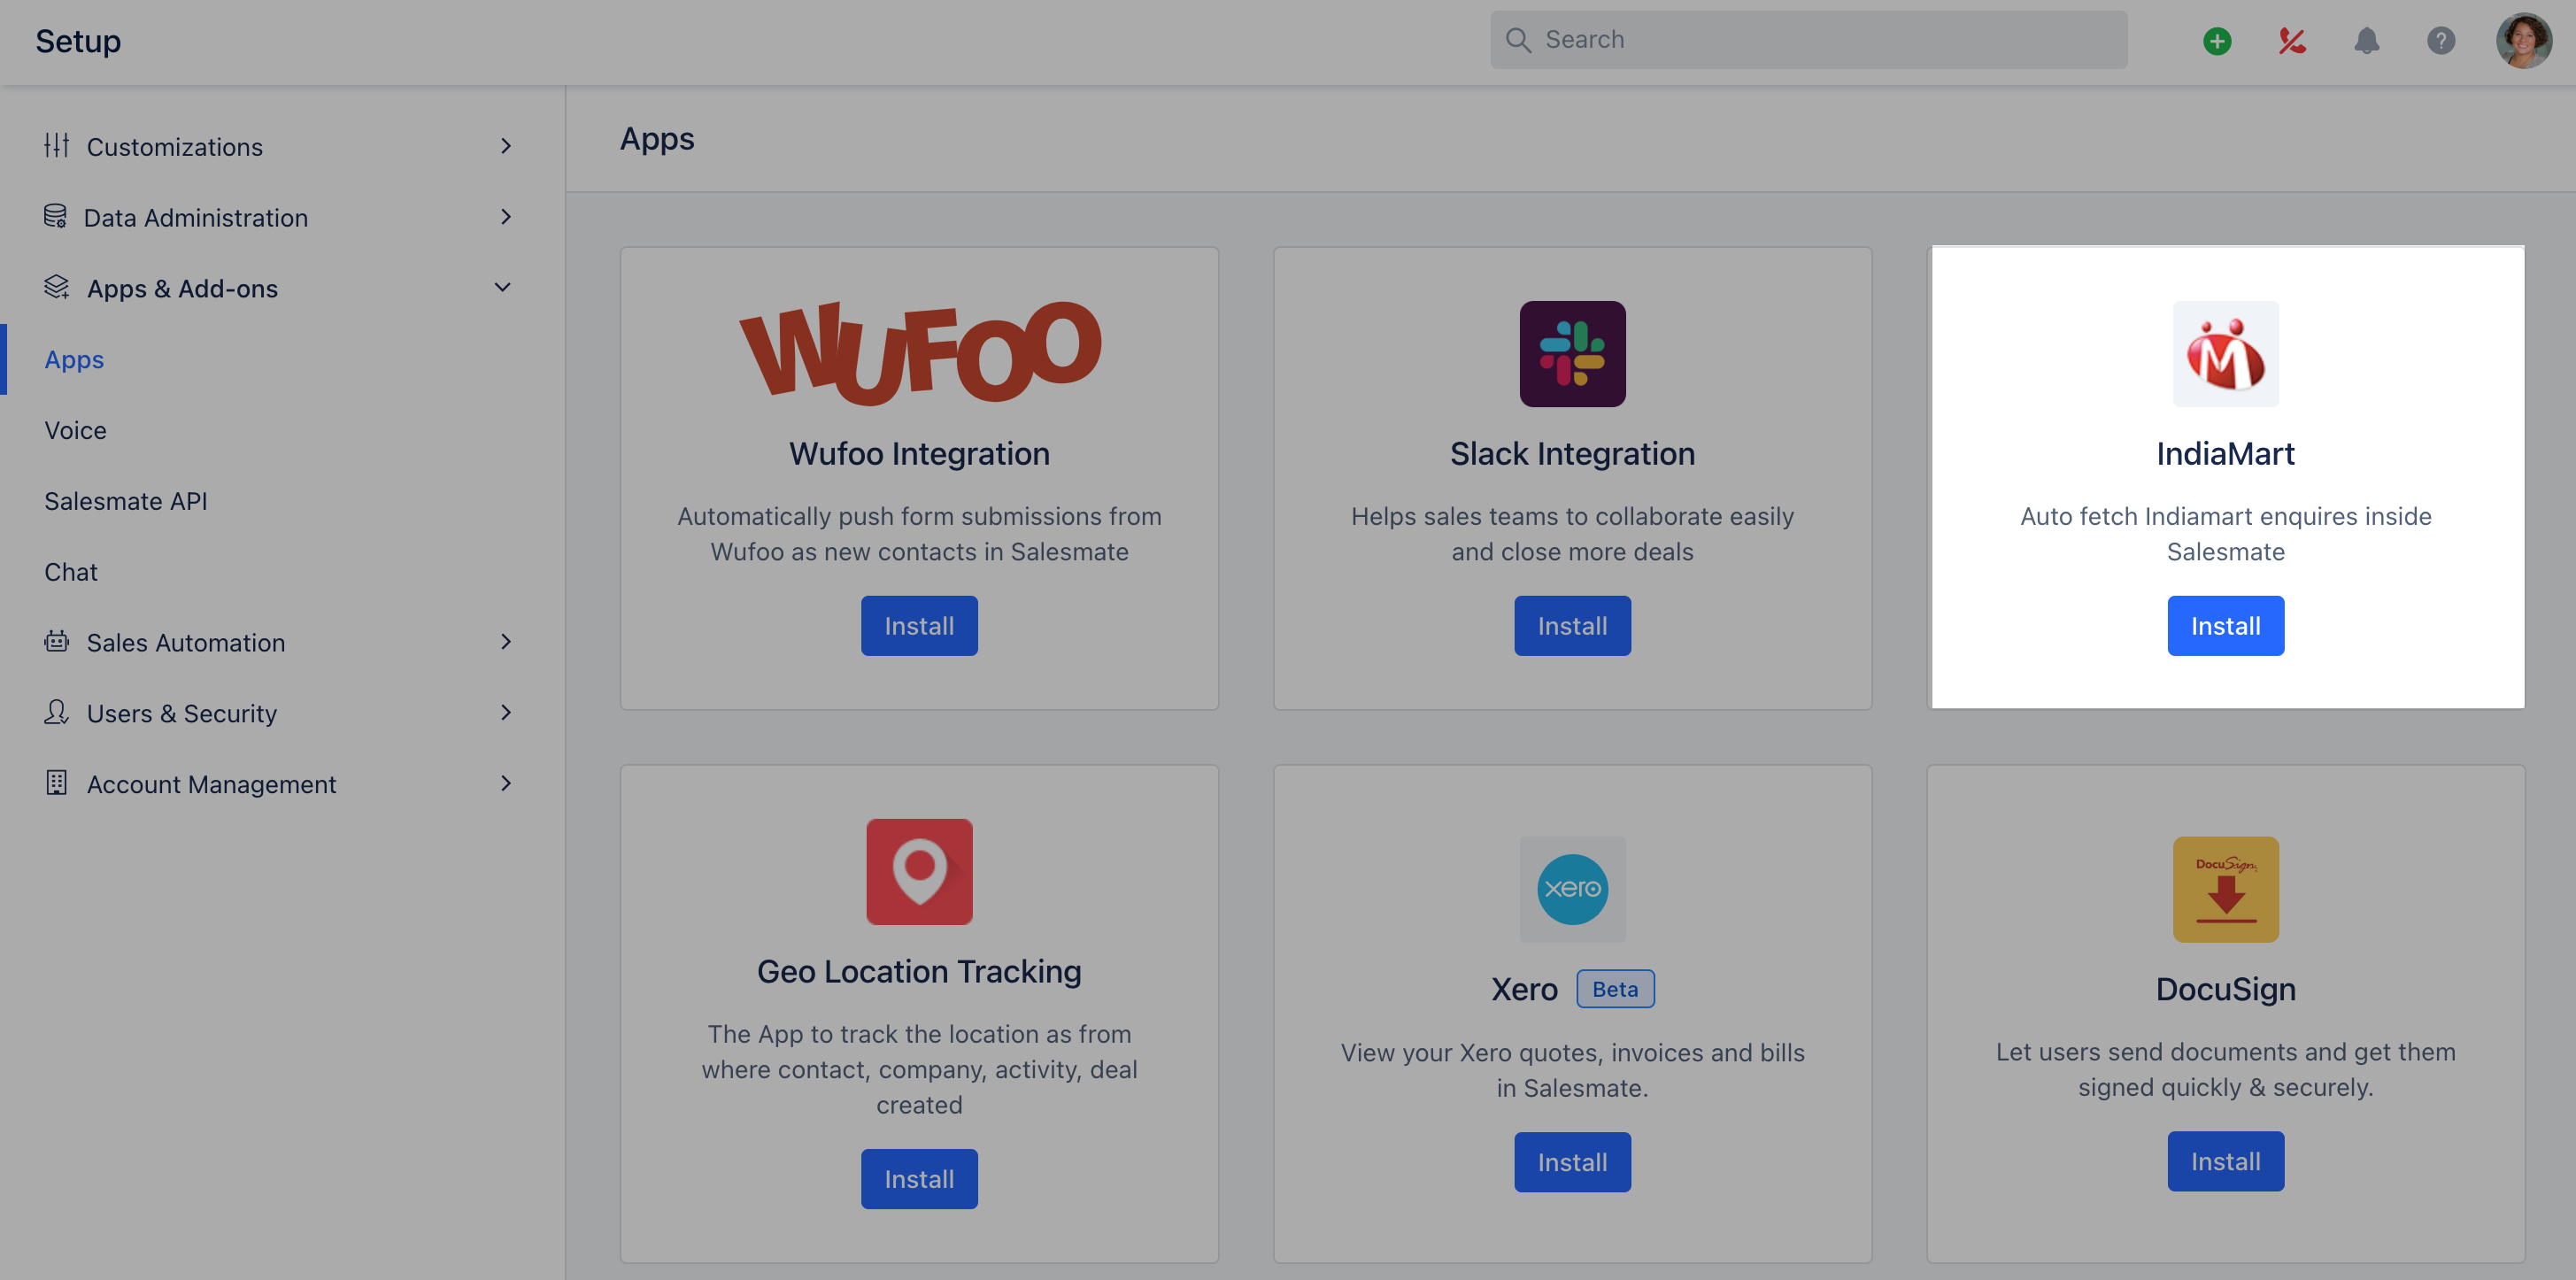Click the Account Management building icon
Viewport: 2576px width, 1280px height.
tap(57, 784)
